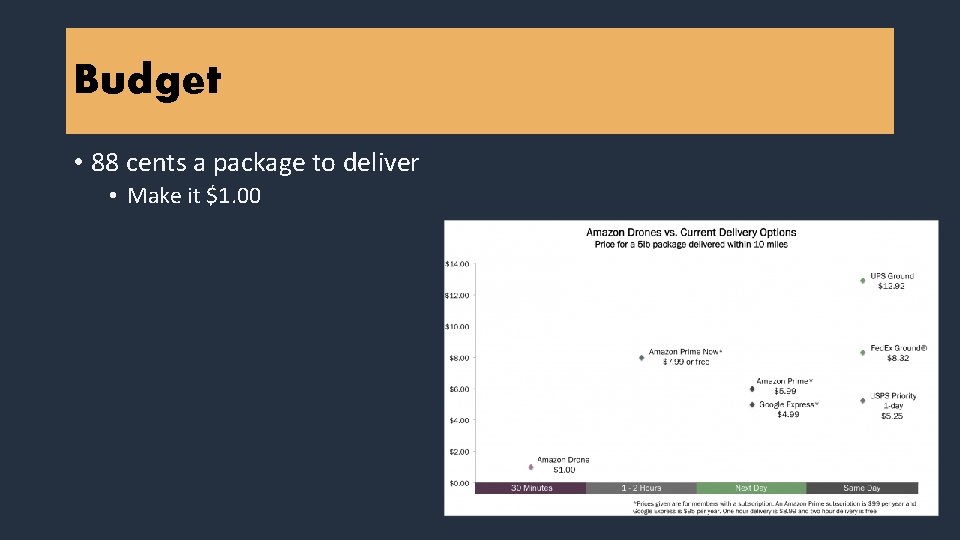Click the '88 cents a package' bullet

click(x=254, y=162)
